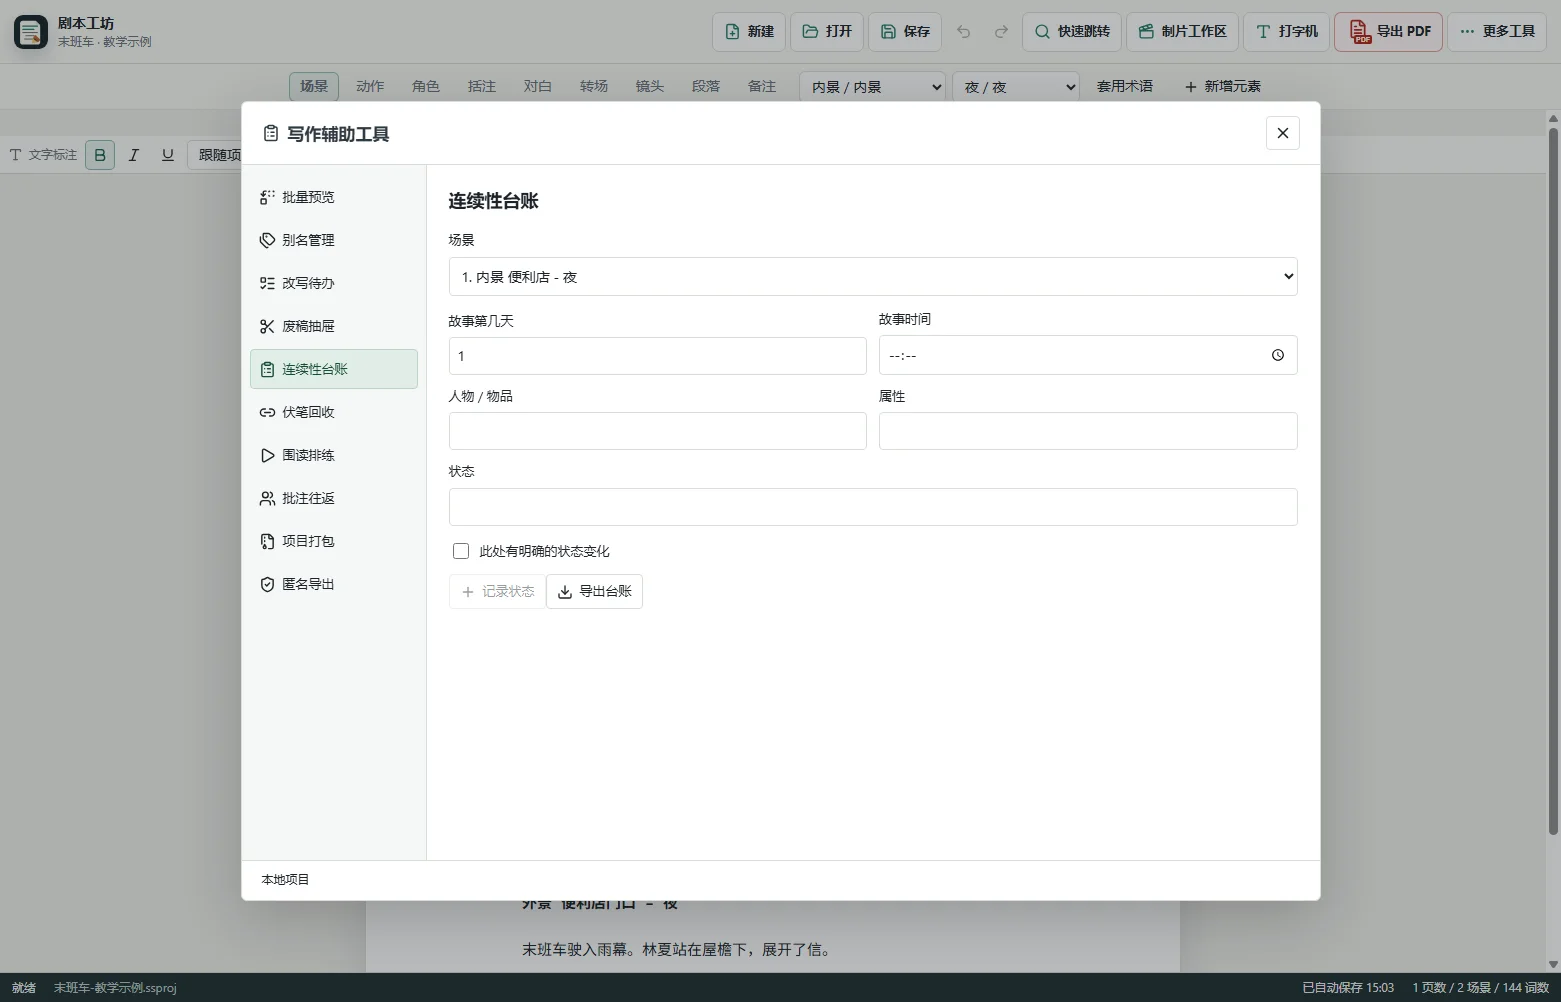Open 废稿抽屉 with scissors icon
Screen dimensions: 1561x1002
333,326
